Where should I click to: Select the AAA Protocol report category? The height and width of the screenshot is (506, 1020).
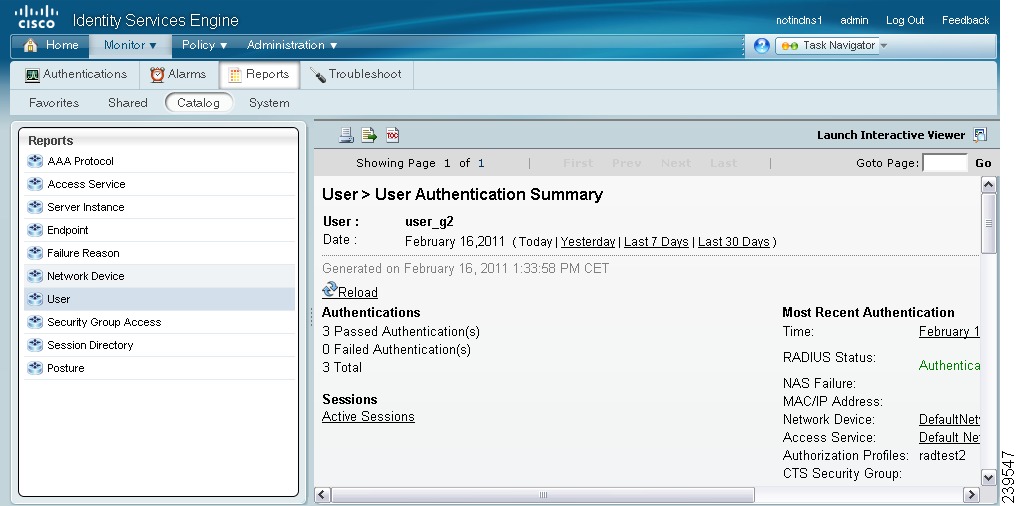click(x=160, y=161)
